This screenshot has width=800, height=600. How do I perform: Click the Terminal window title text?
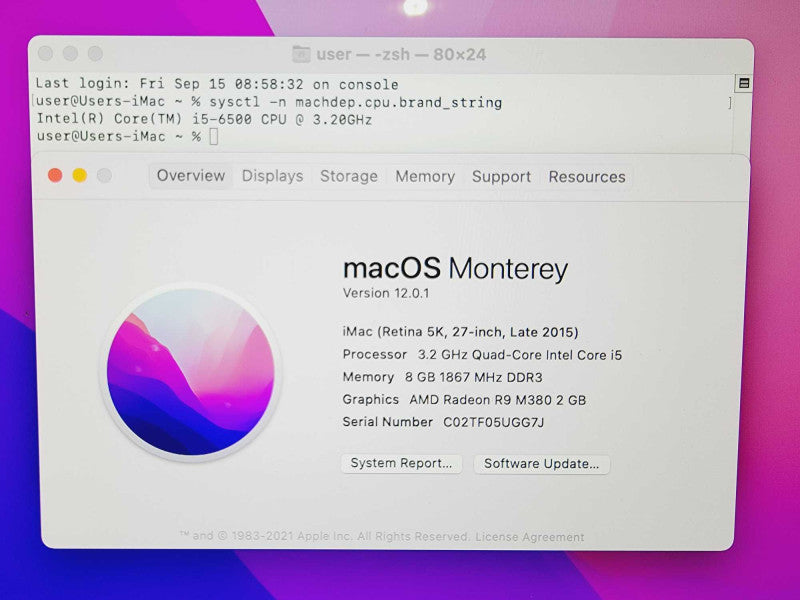401,54
